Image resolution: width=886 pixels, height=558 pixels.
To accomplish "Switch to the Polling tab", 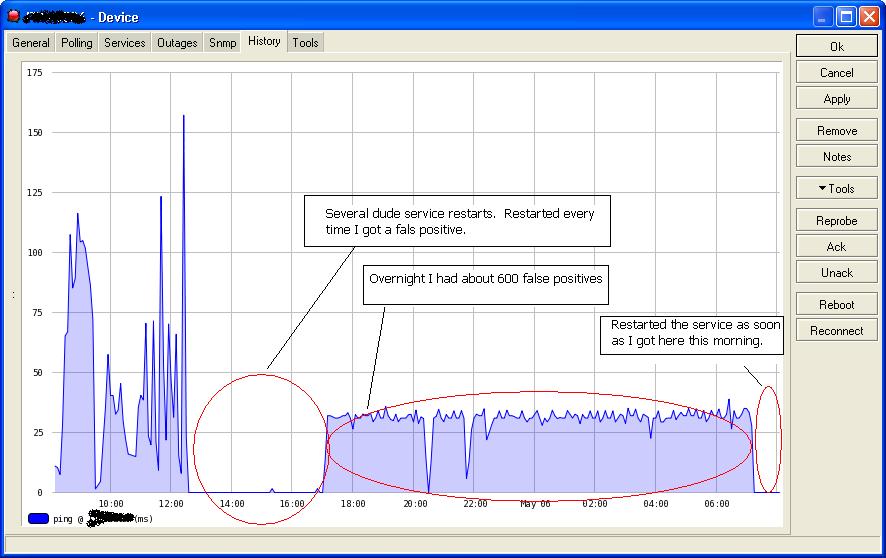I will click(x=77, y=42).
